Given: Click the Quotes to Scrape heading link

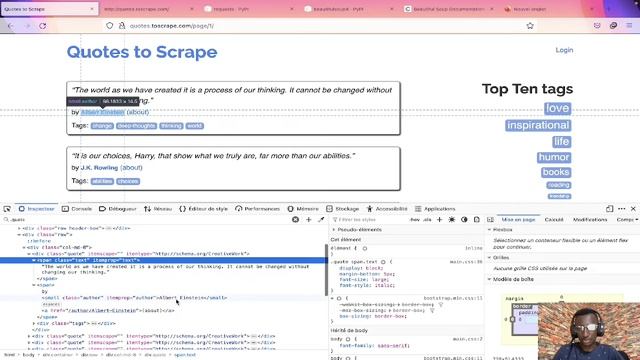Looking at the screenshot, I should click(x=142, y=52).
